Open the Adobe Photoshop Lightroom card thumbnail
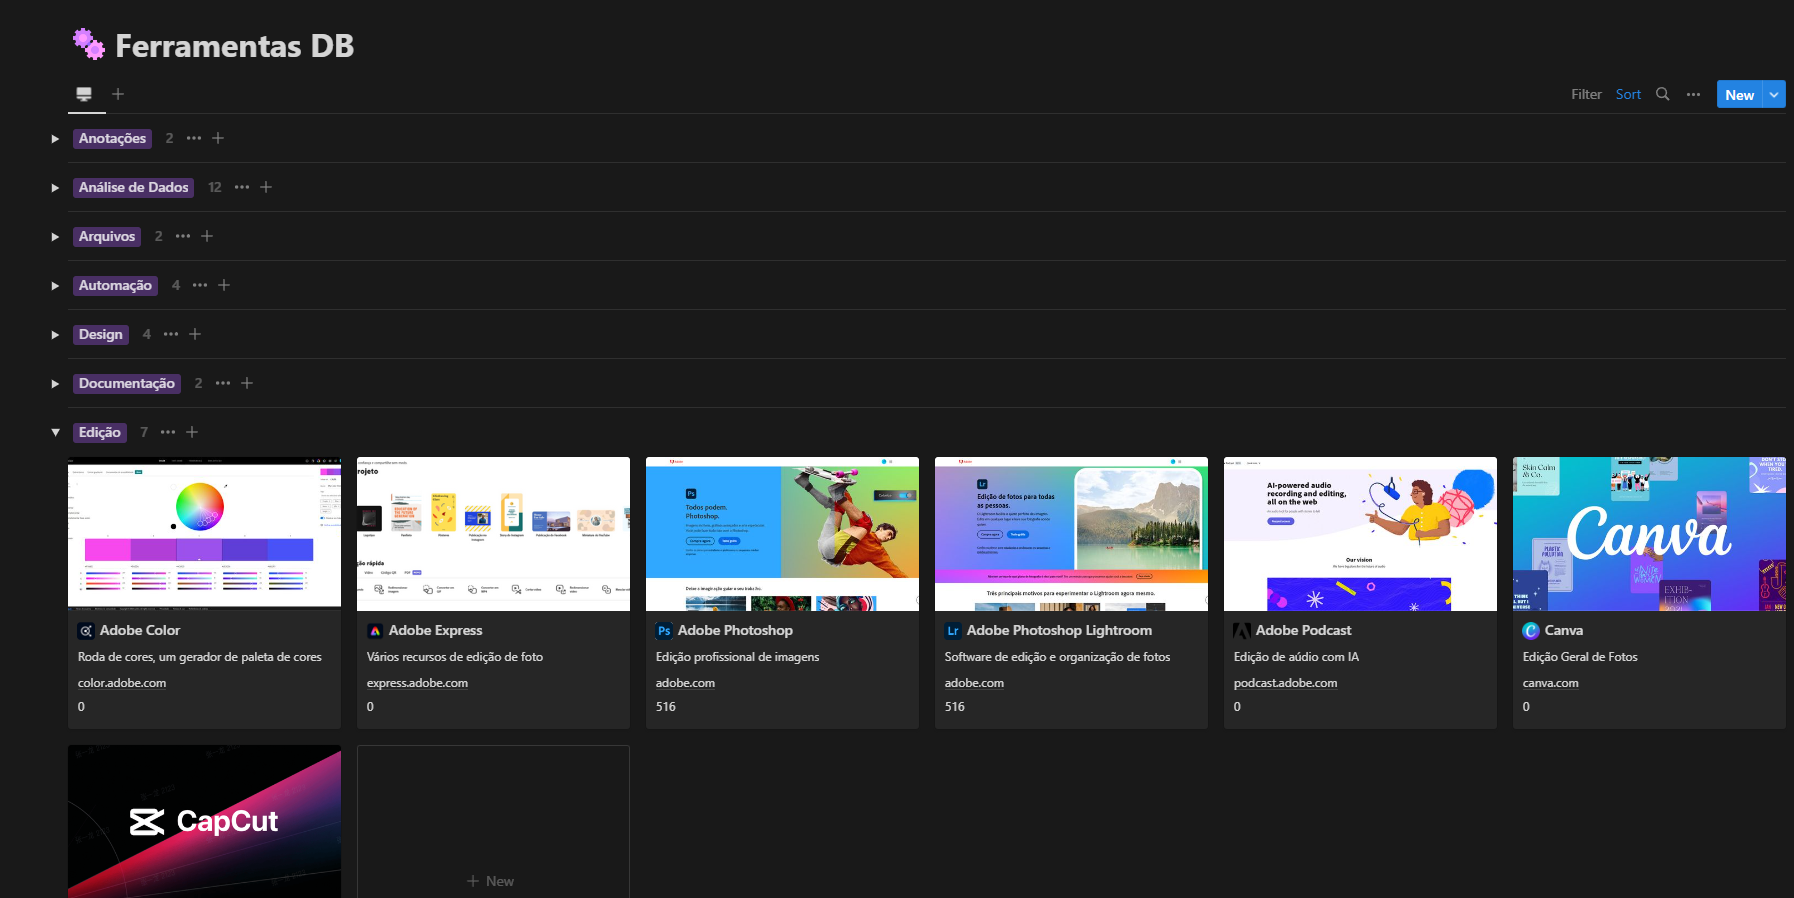Screen dimensions: 1794x898 [x=1071, y=534]
